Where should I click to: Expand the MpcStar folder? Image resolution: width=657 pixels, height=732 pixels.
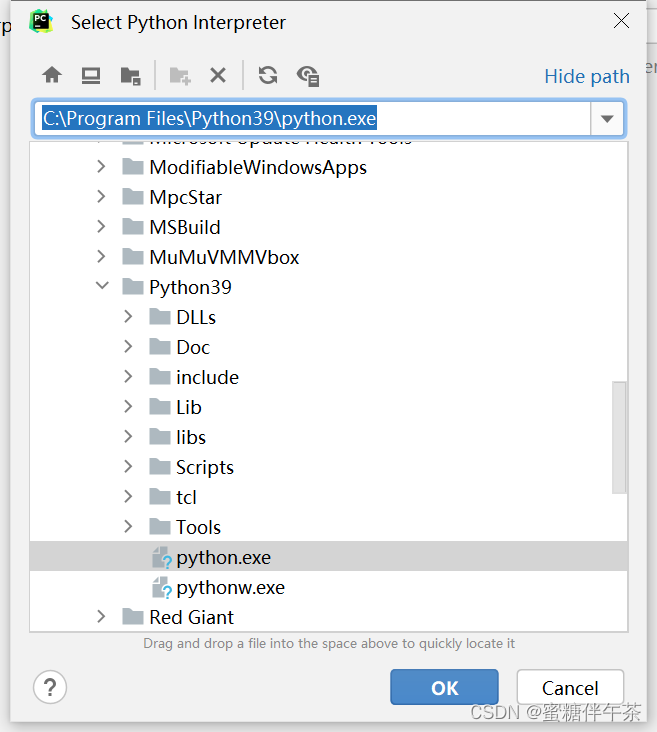tap(101, 196)
